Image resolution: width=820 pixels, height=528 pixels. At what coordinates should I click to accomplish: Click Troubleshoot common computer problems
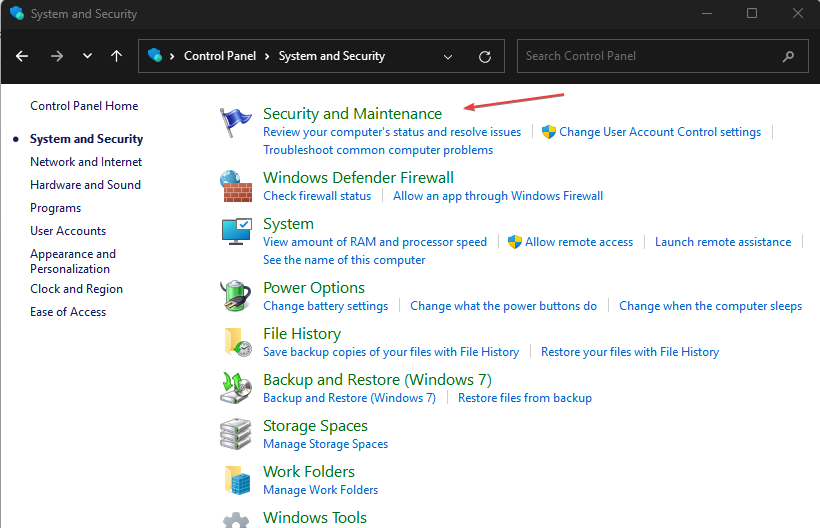click(x=378, y=150)
